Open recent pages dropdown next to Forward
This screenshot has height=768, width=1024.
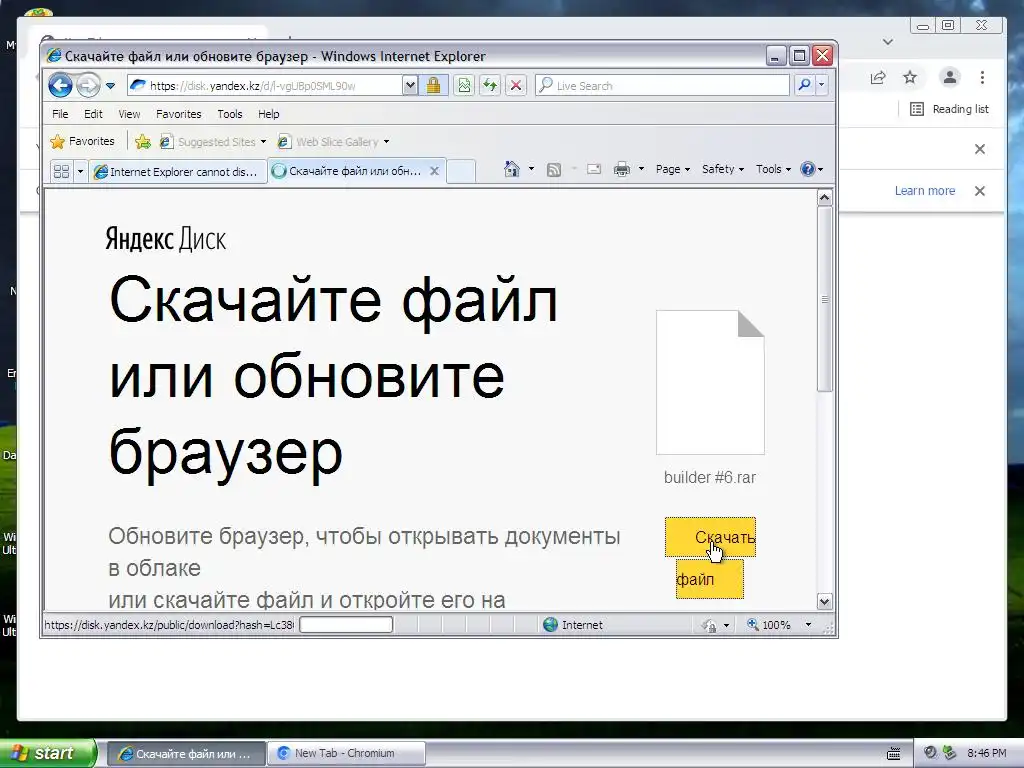coord(110,86)
